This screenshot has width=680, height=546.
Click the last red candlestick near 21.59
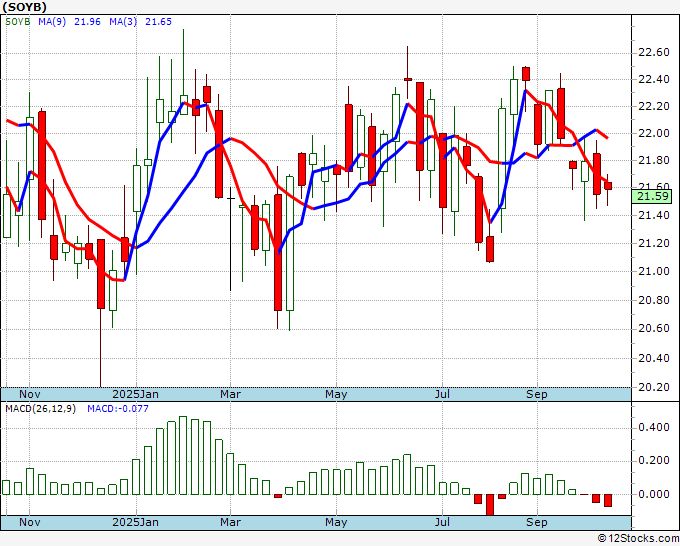(608, 185)
